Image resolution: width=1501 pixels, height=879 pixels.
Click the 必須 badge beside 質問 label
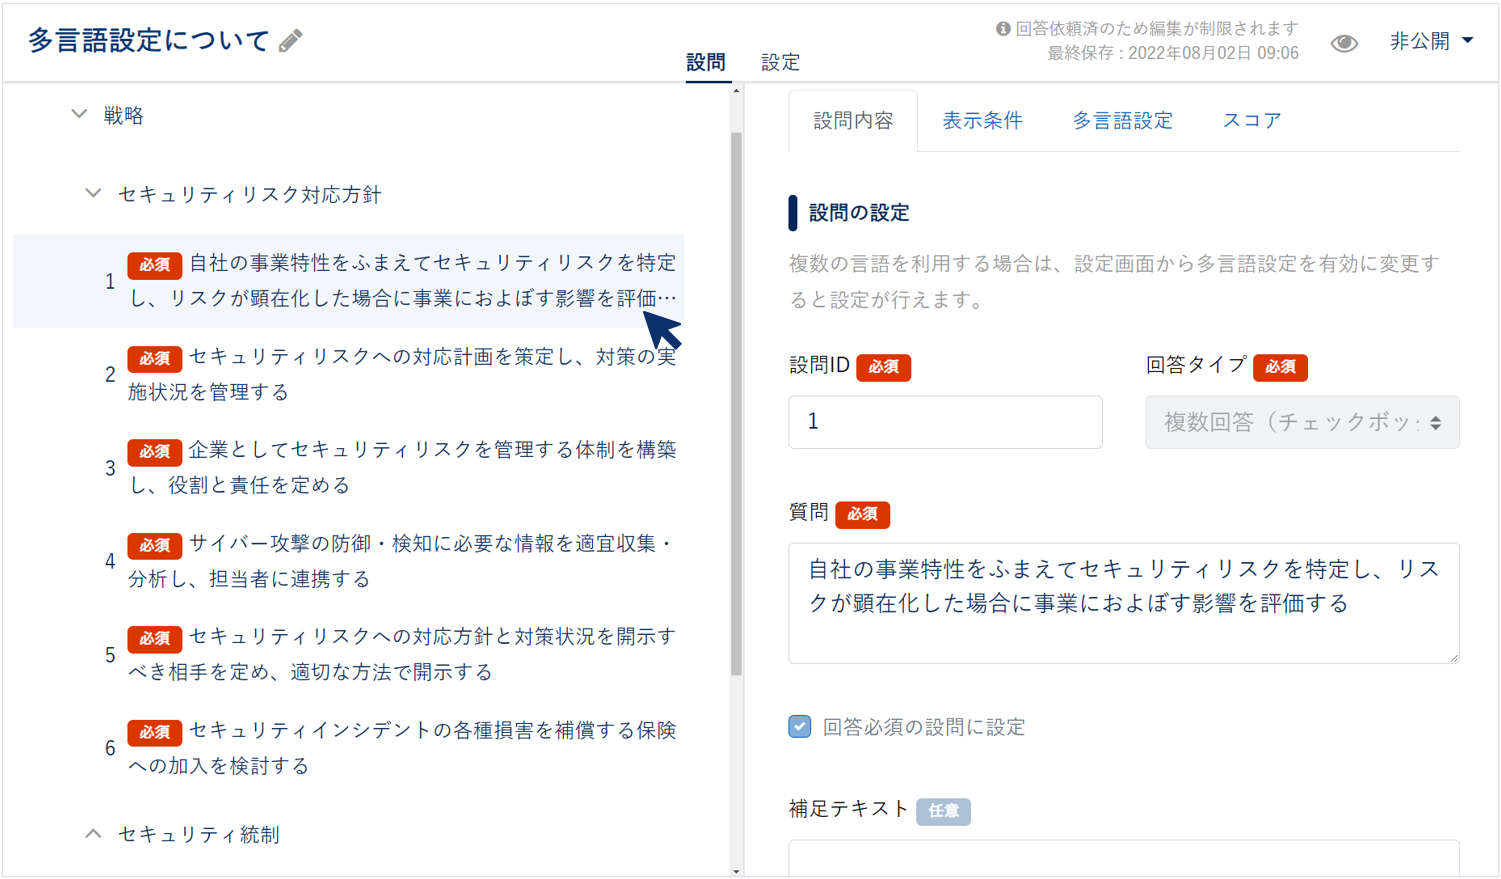coord(862,514)
